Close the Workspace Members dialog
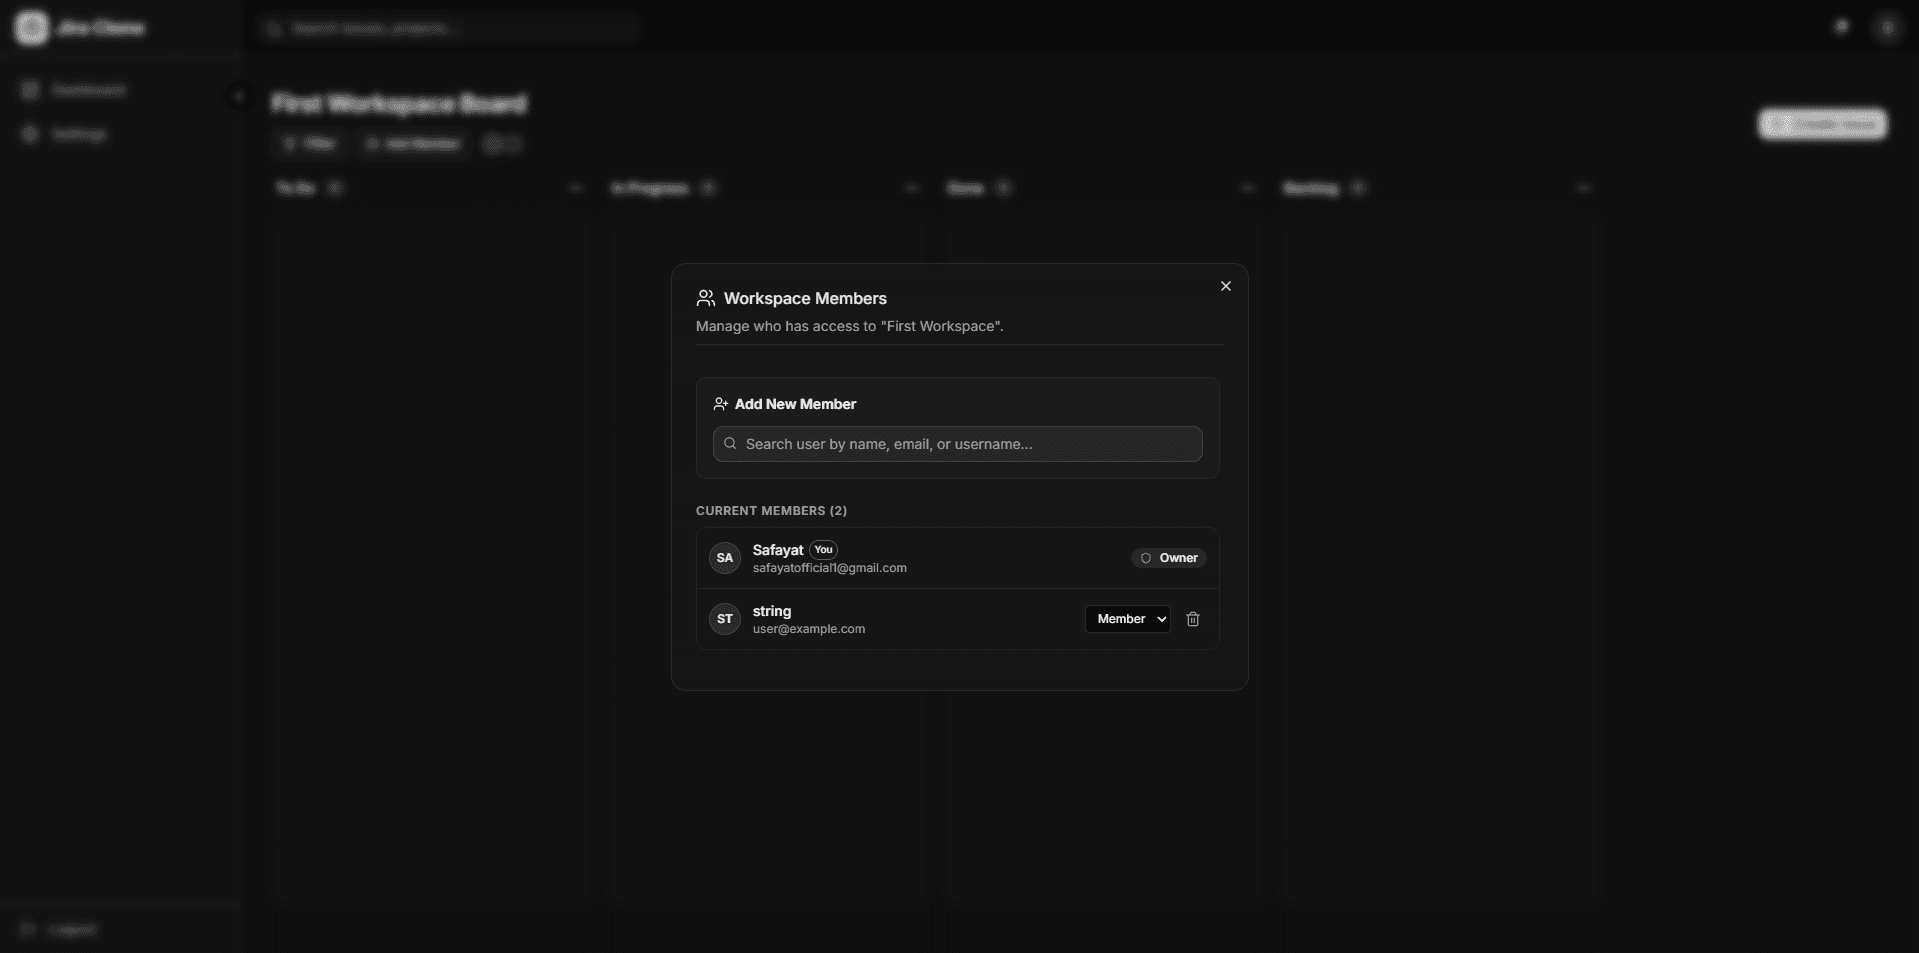Image resolution: width=1919 pixels, height=953 pixels. (x=1225, y=286)
